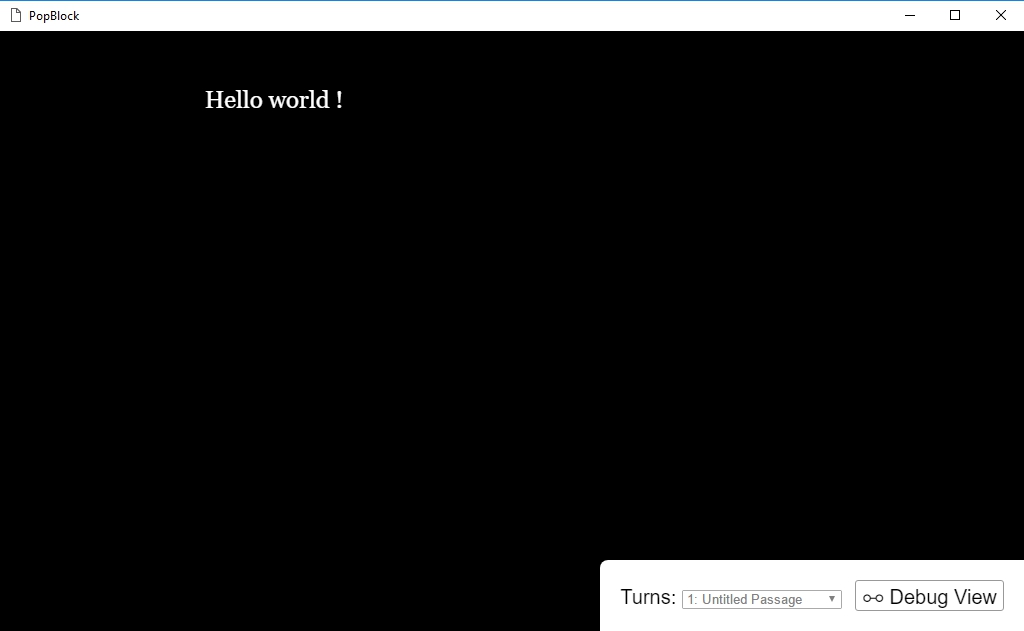1024x631 pixels.
Task: Toggle the Debug View button
Action: [929, 596]
